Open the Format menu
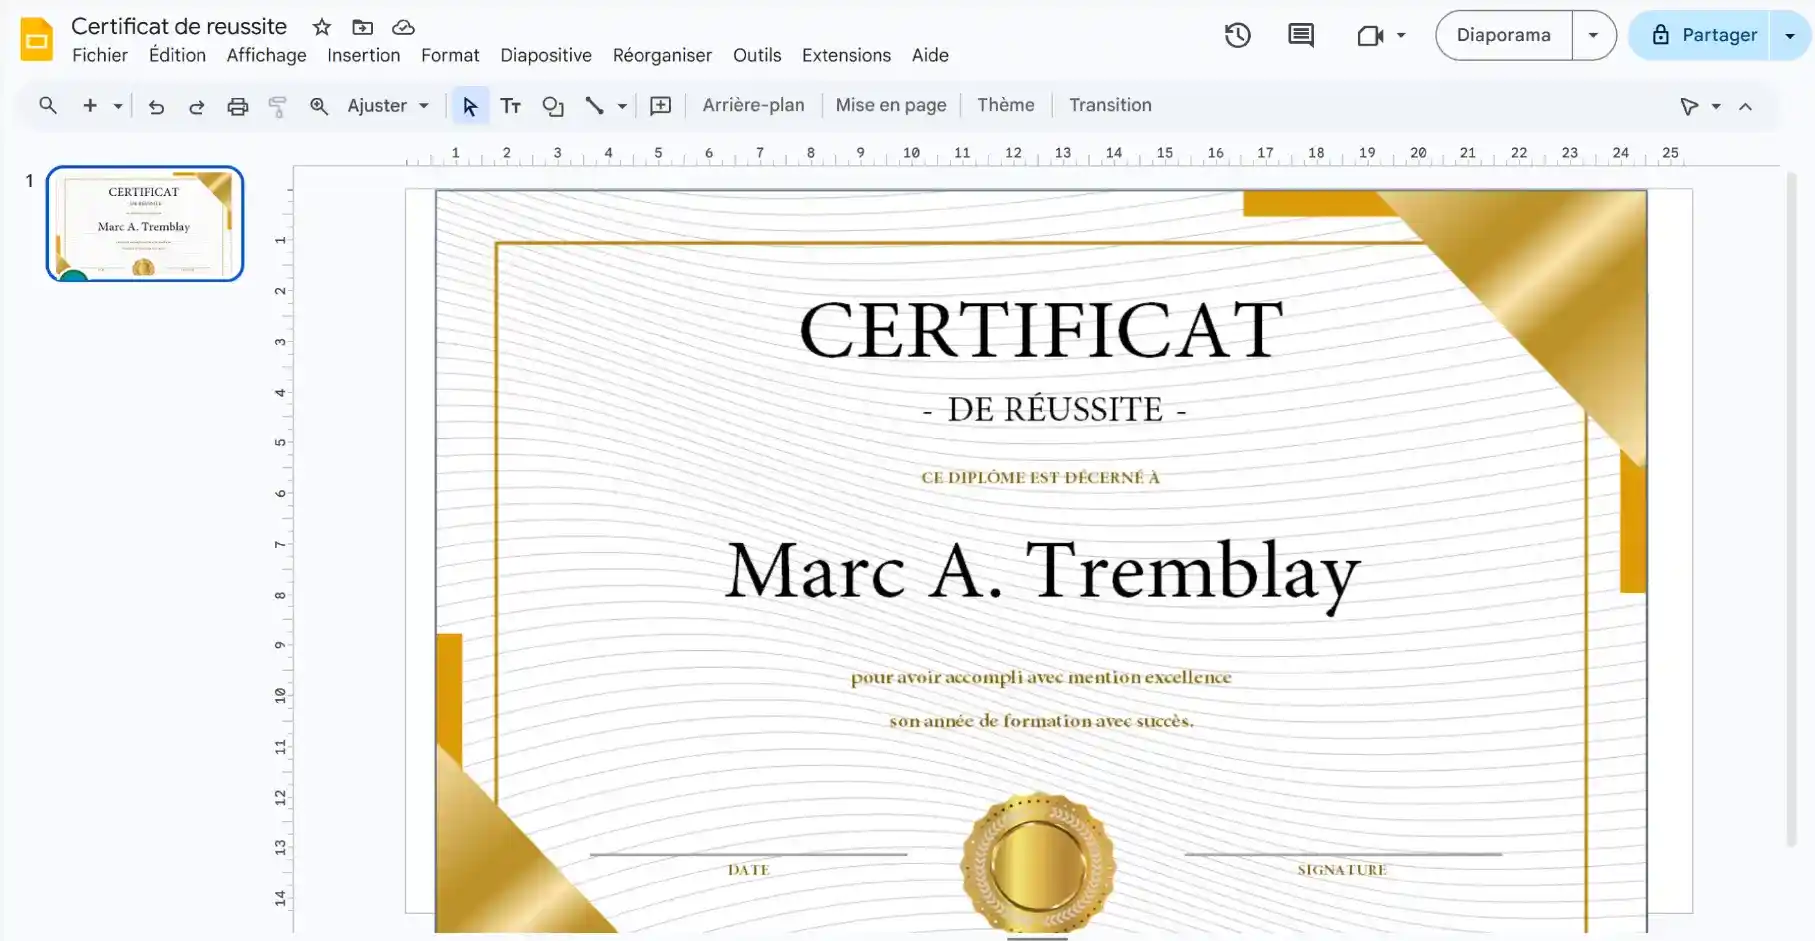 [x=450, y=56]
